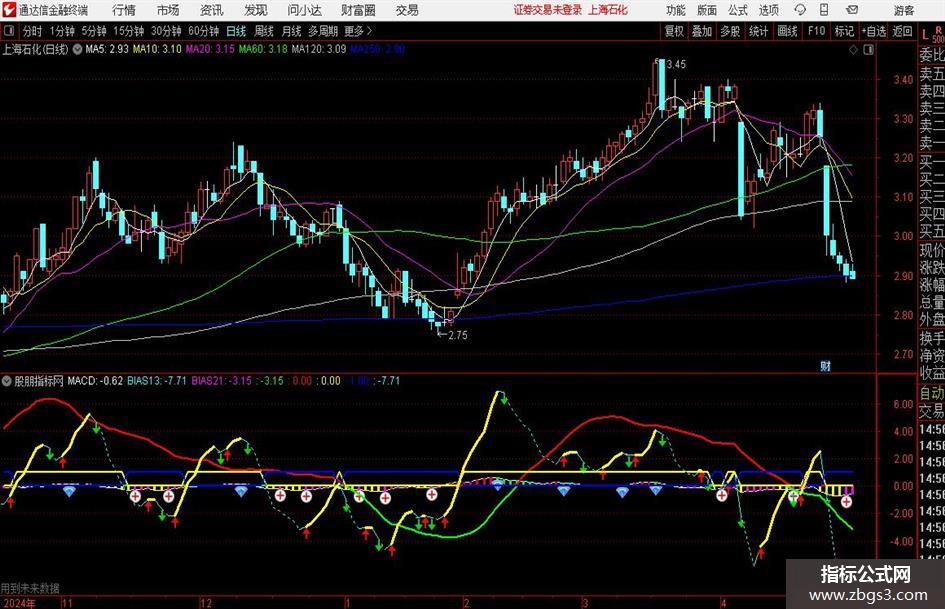Screen dimensions: 945x609
Task: Click the MACD: -0.62 value
Action: 95,381
